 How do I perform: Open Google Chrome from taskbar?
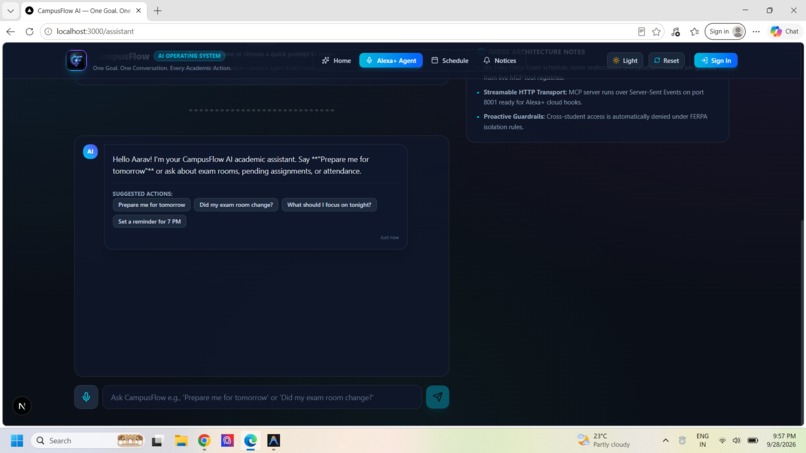tap(204, 441)
